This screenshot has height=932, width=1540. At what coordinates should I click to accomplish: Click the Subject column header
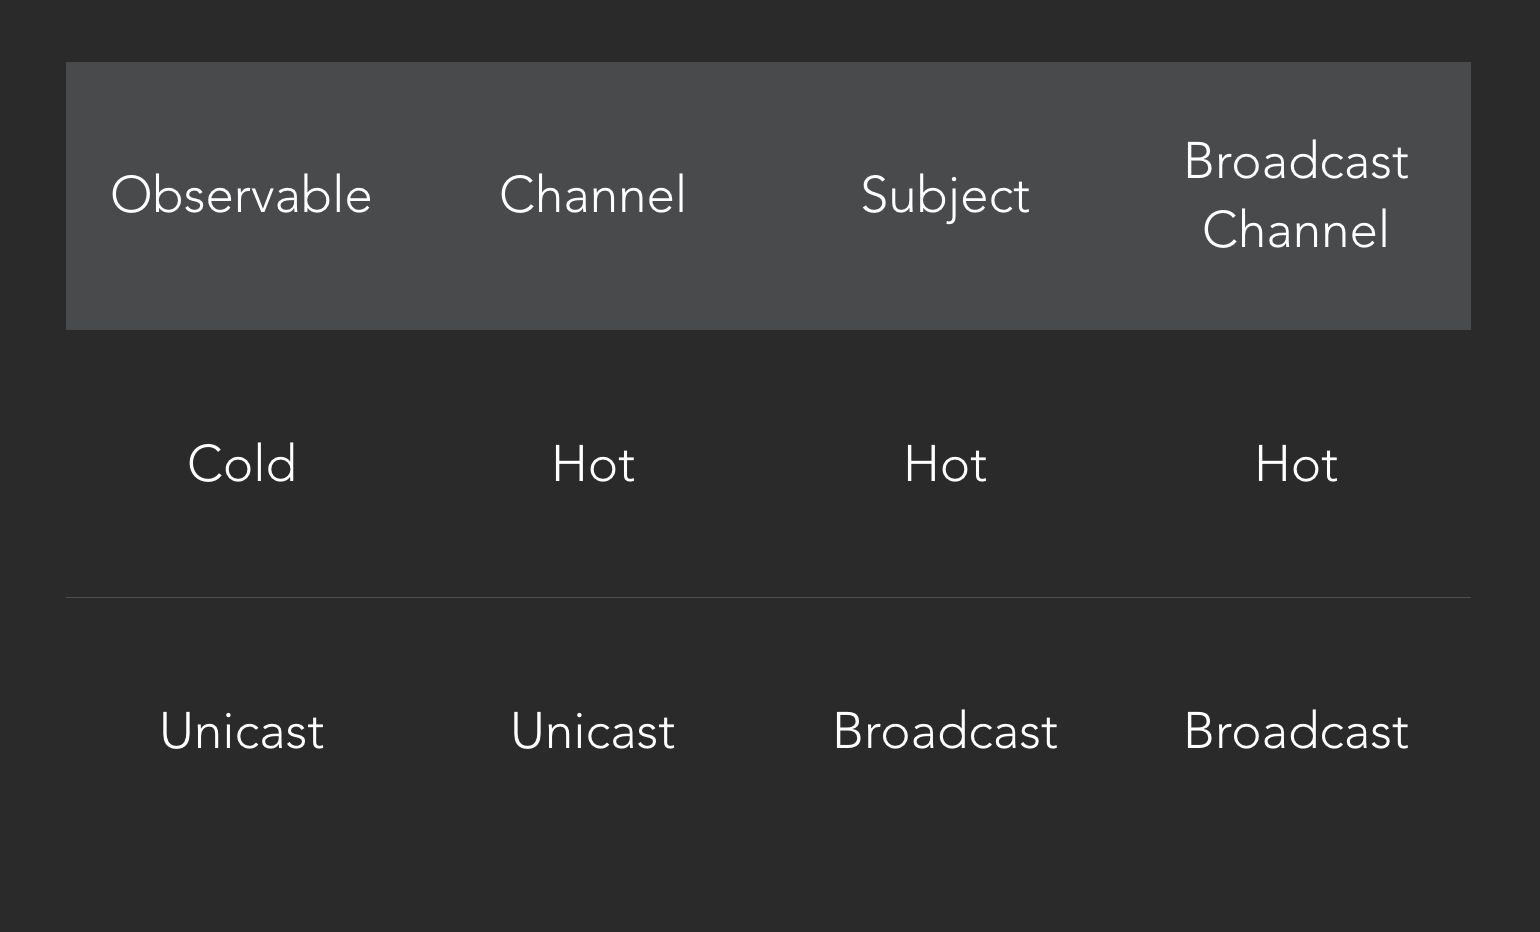(945, 195)
